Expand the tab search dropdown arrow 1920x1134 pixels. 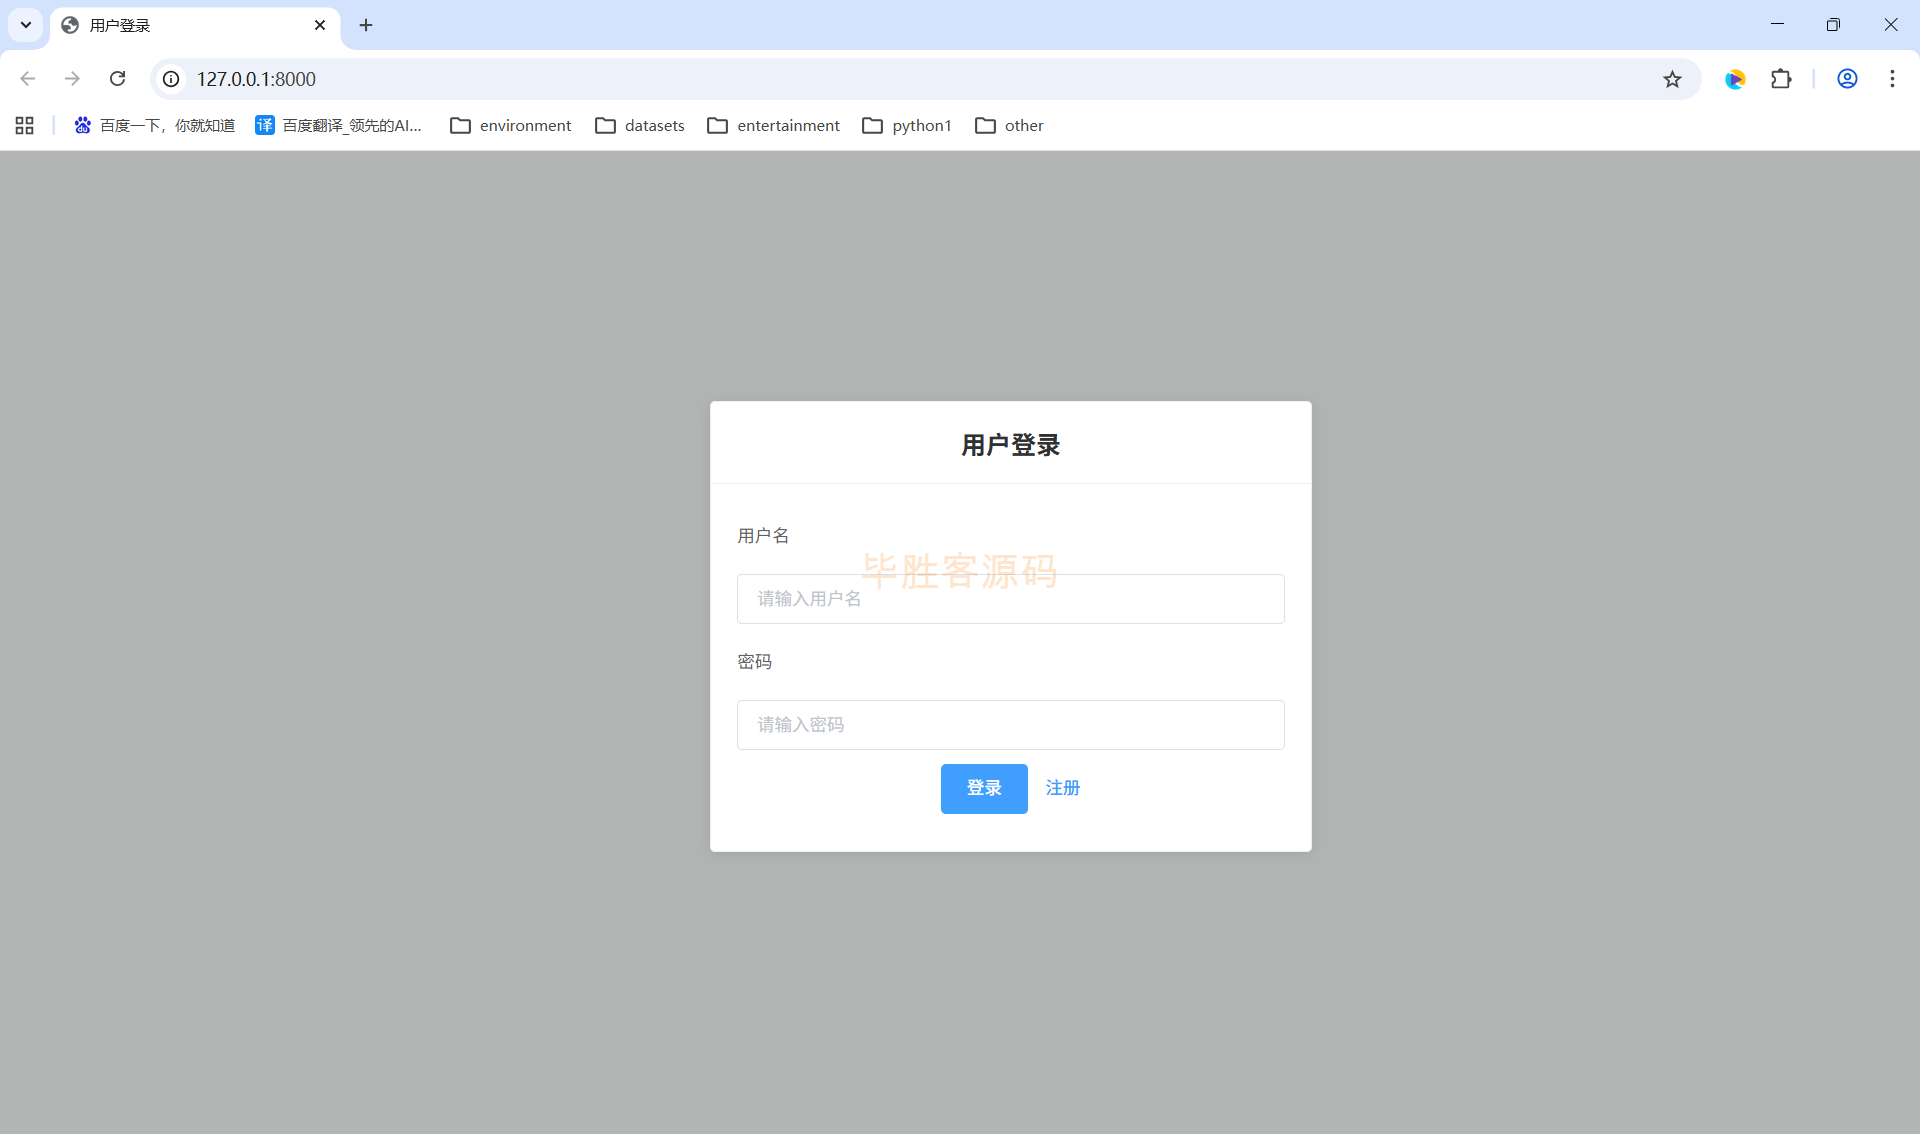tap(26, 25)
